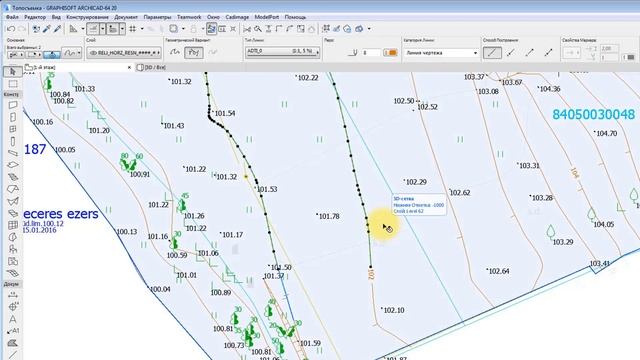This screenshot has width=640, height=360.
Task: Select the Fill tool in the toolbox
Action: coord(13,343)
